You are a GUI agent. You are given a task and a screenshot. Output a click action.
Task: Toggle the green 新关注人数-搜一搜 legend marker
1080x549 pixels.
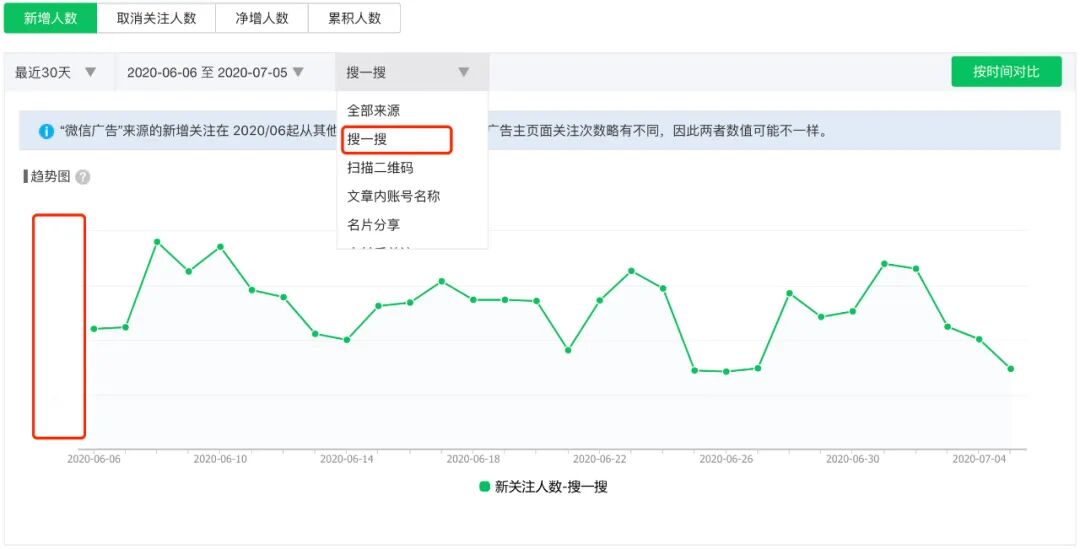click(x=484, y=487)
